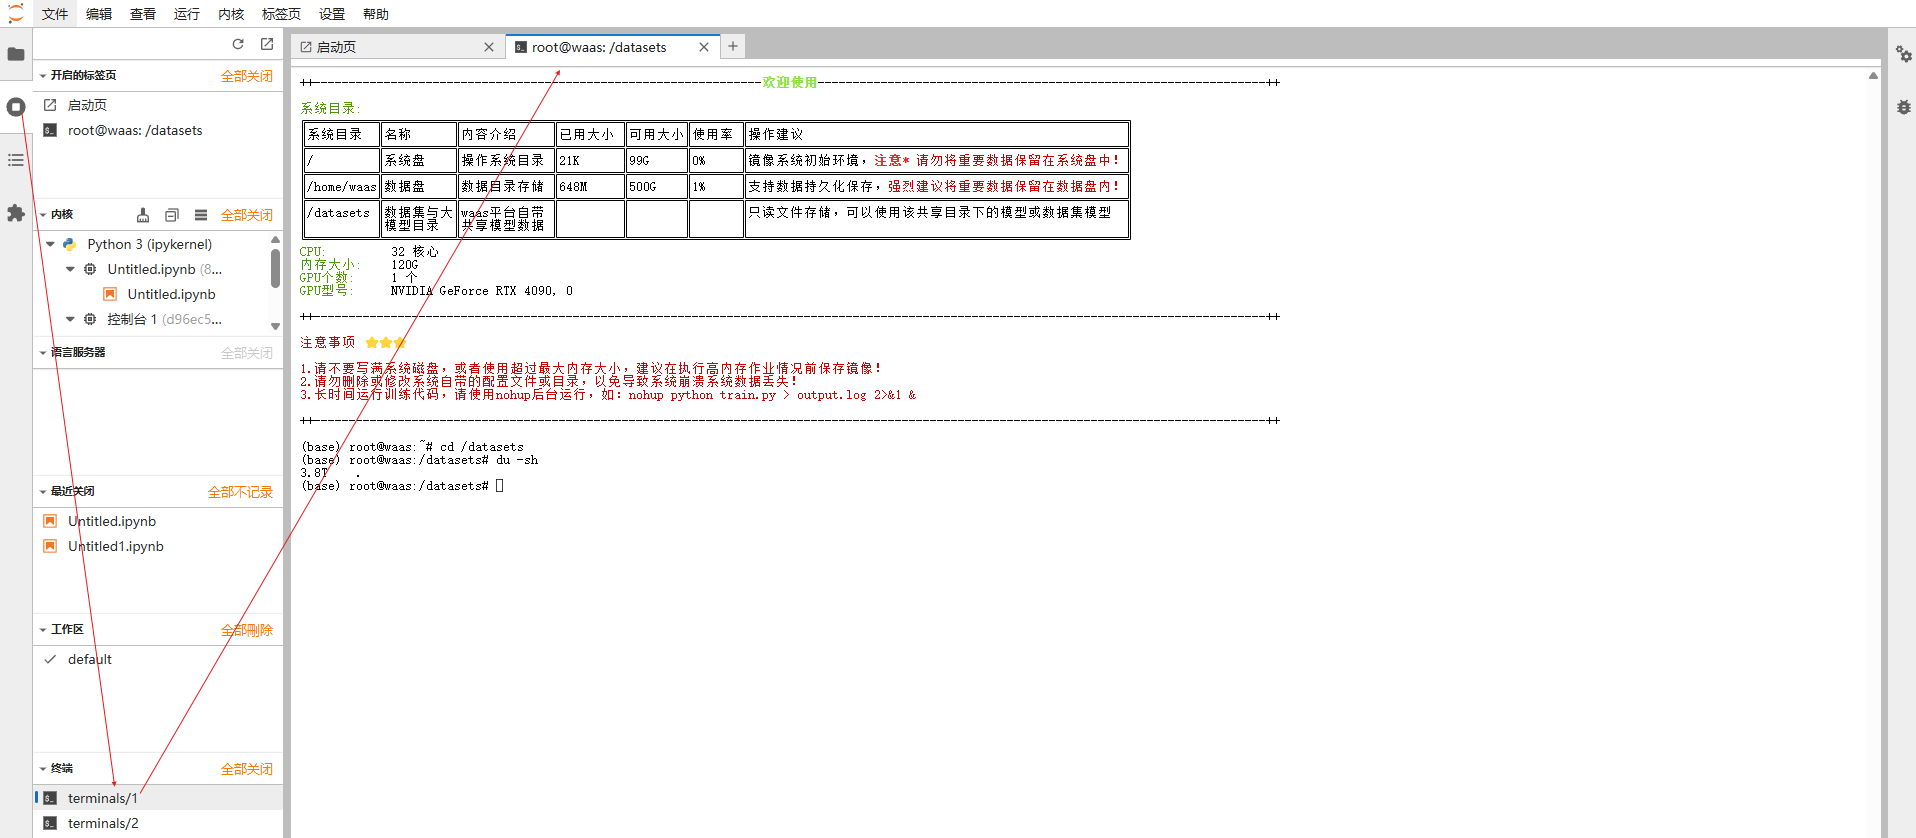The width and height of the screenshot is (1916, 838).
Task: Collapse the 终端 section header
Action: [43, 768]
